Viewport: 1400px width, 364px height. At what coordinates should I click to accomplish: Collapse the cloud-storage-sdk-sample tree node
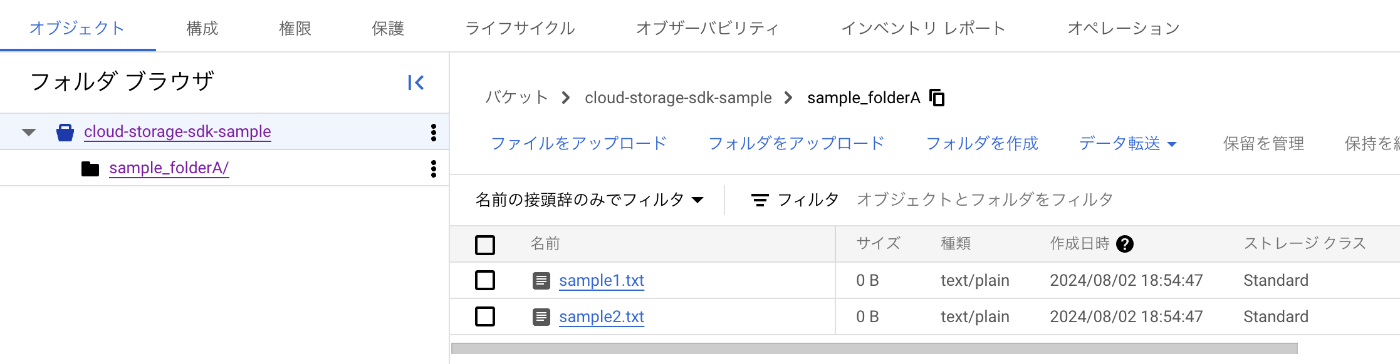[28, 132]
